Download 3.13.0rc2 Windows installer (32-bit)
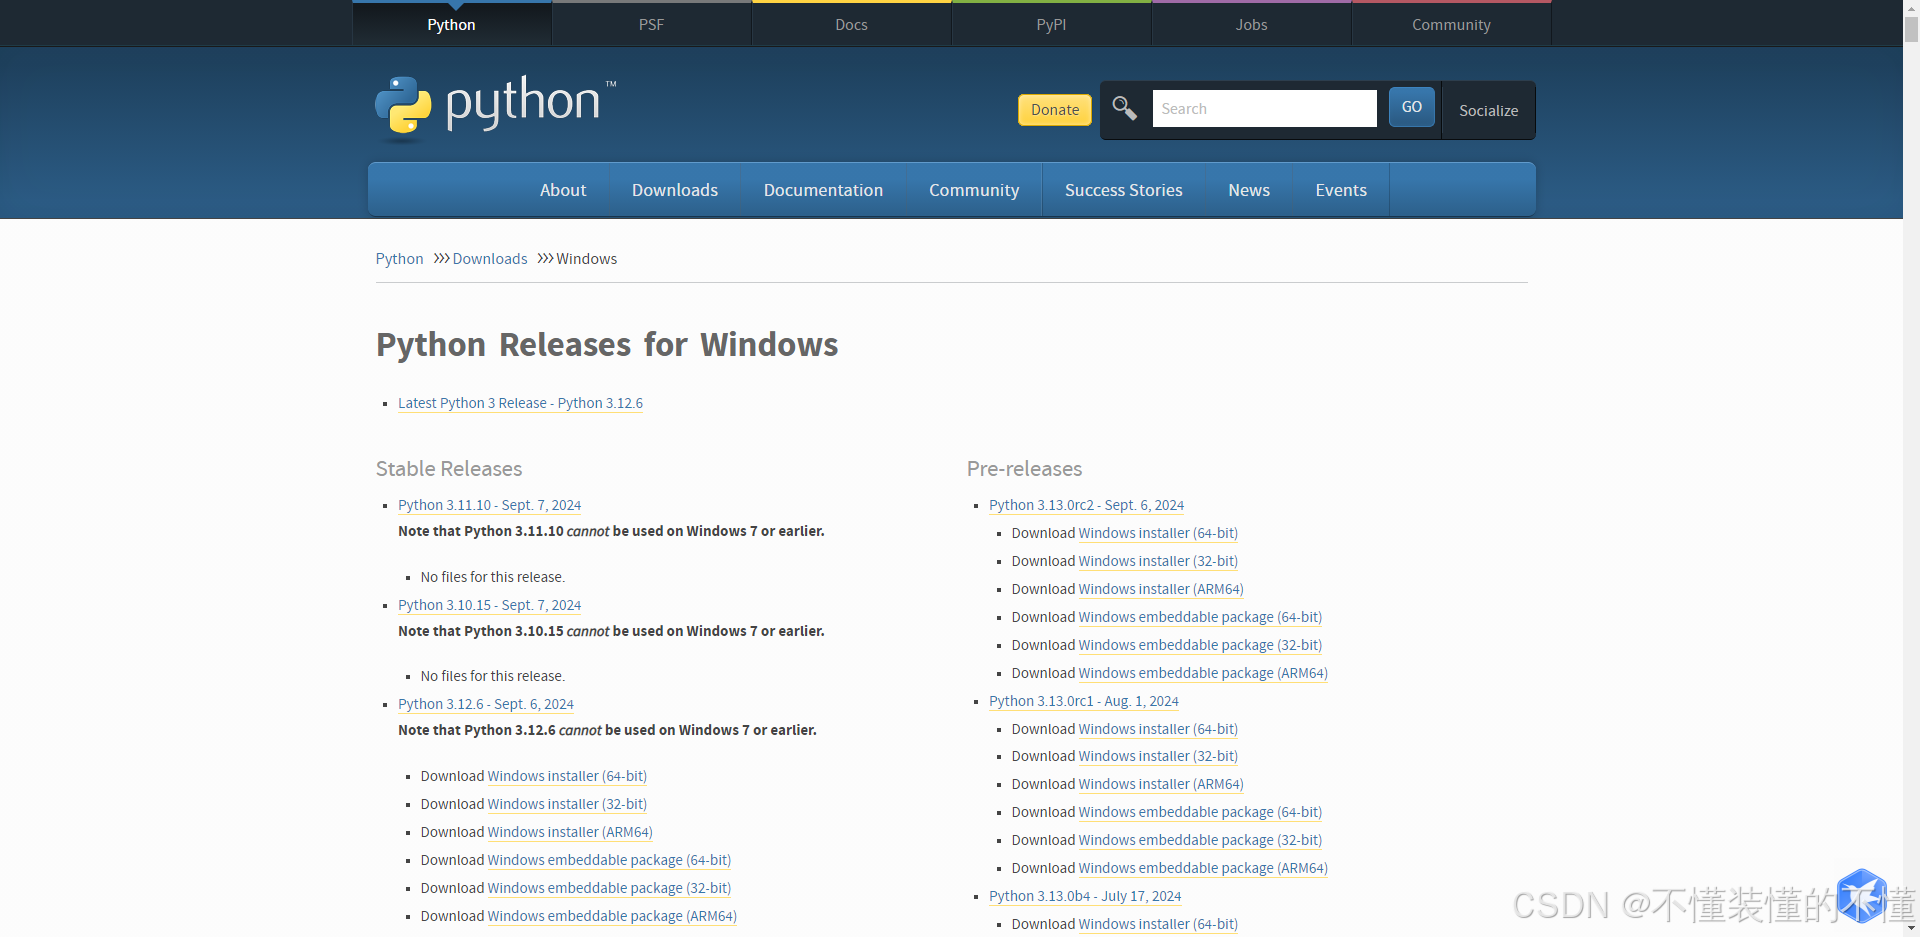 point(1158,561)
